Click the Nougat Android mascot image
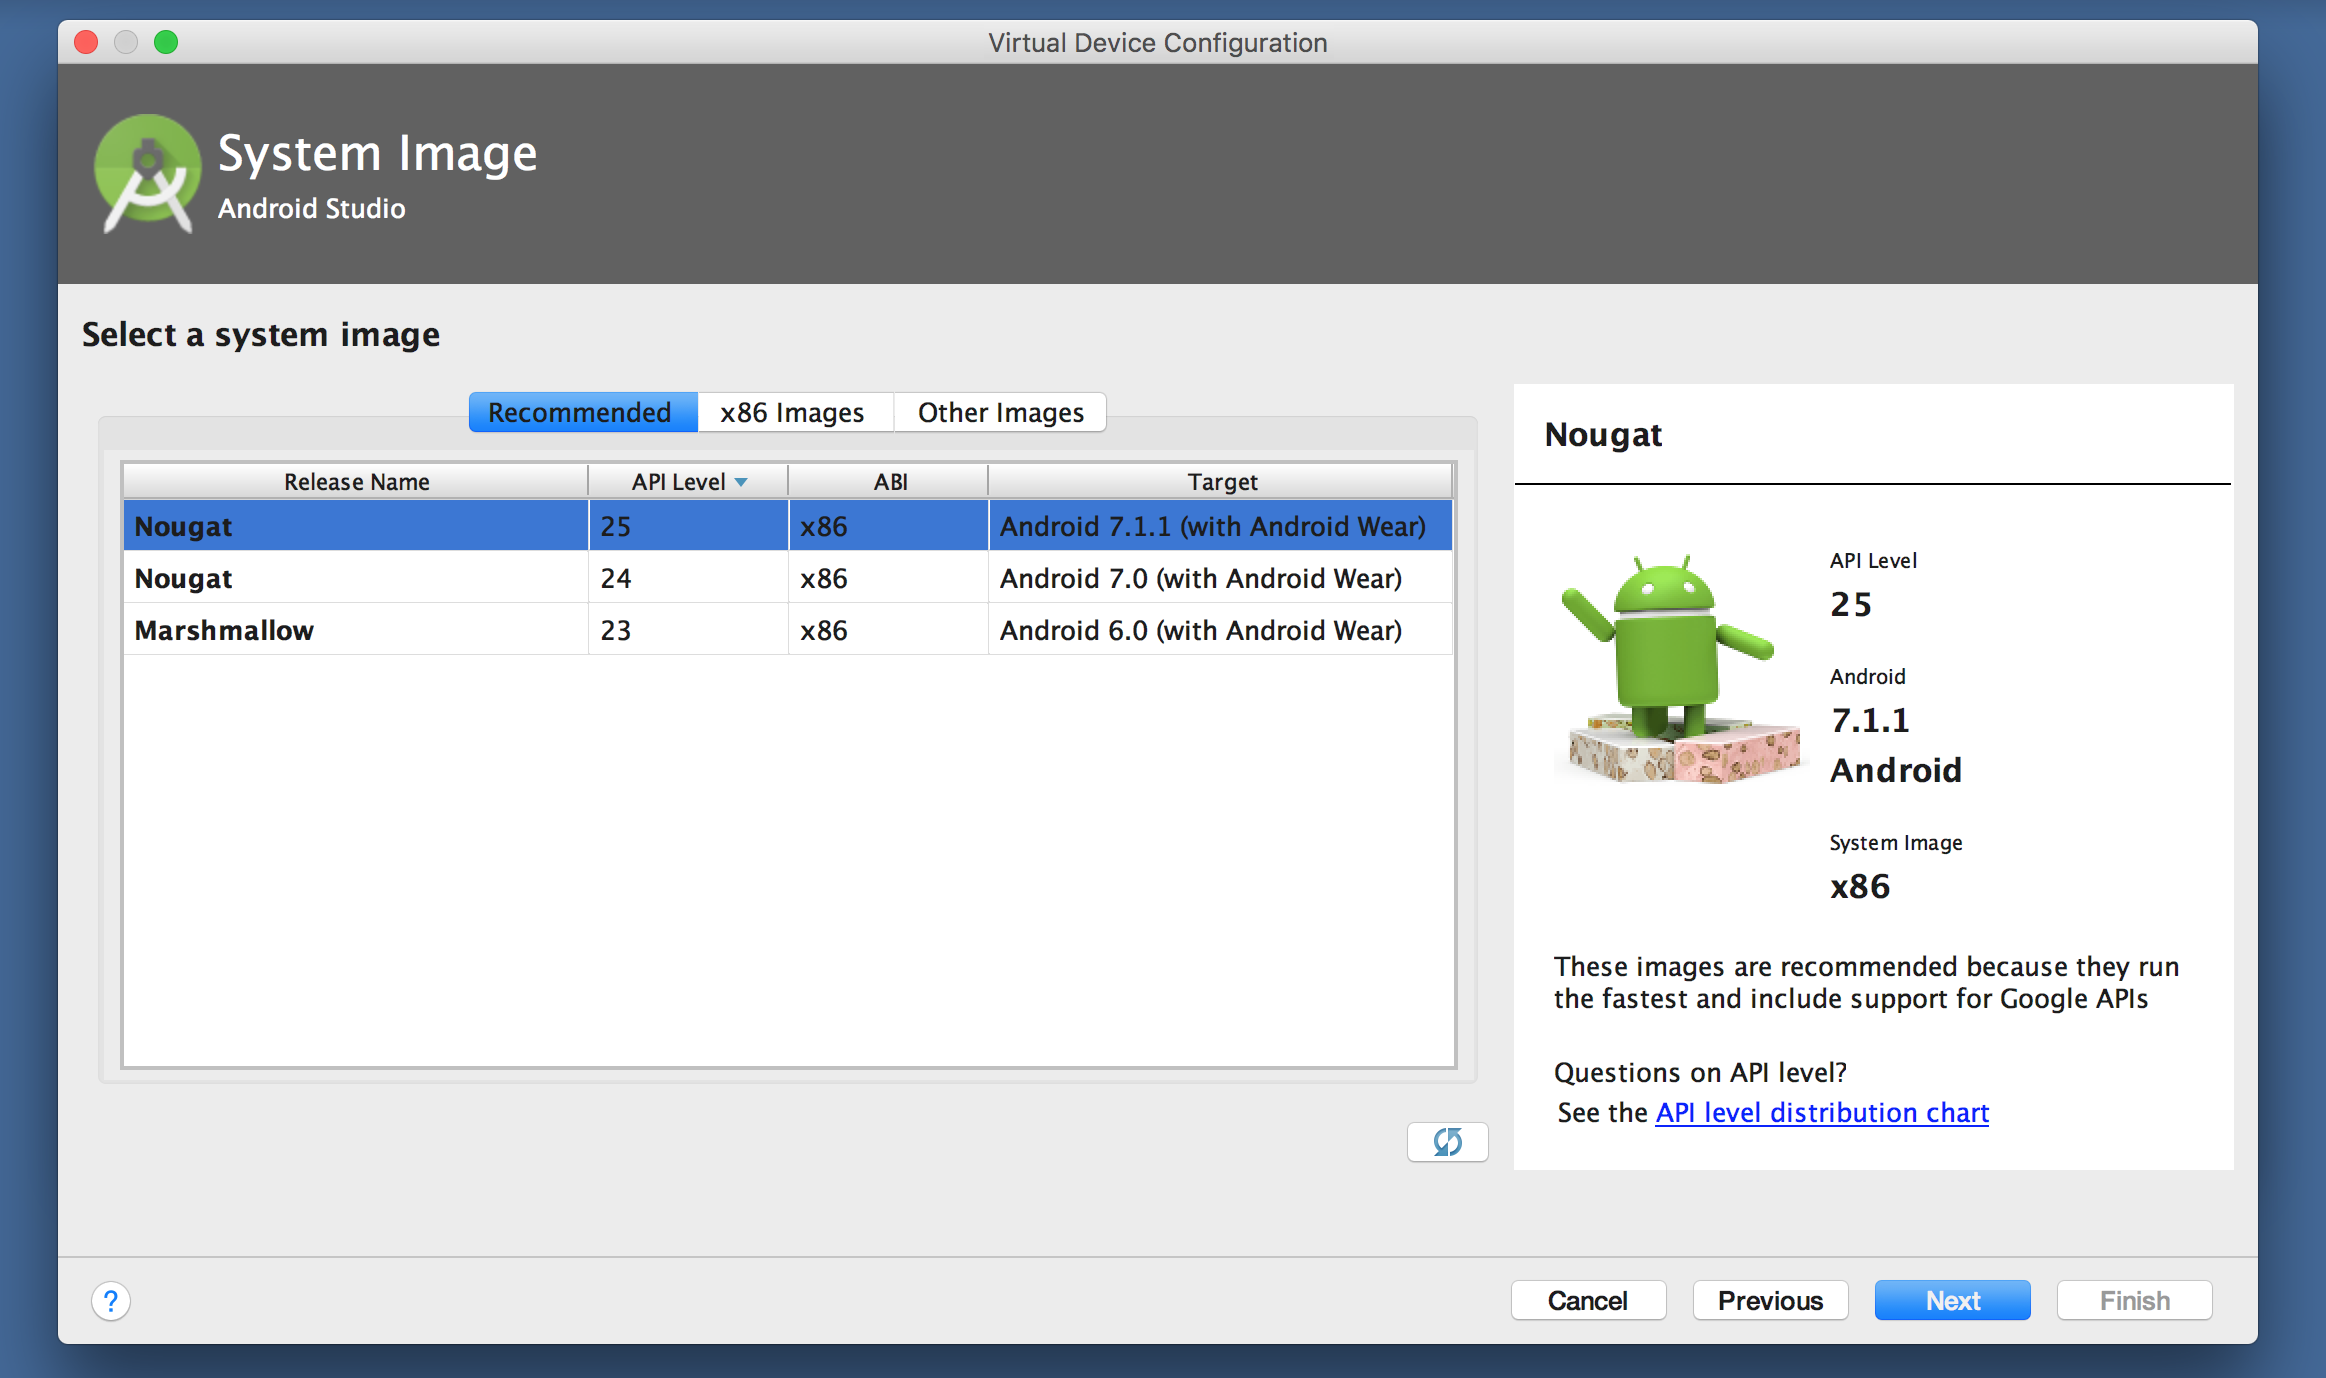This screenshot has height=1378, width=2326. (1681, 668)
